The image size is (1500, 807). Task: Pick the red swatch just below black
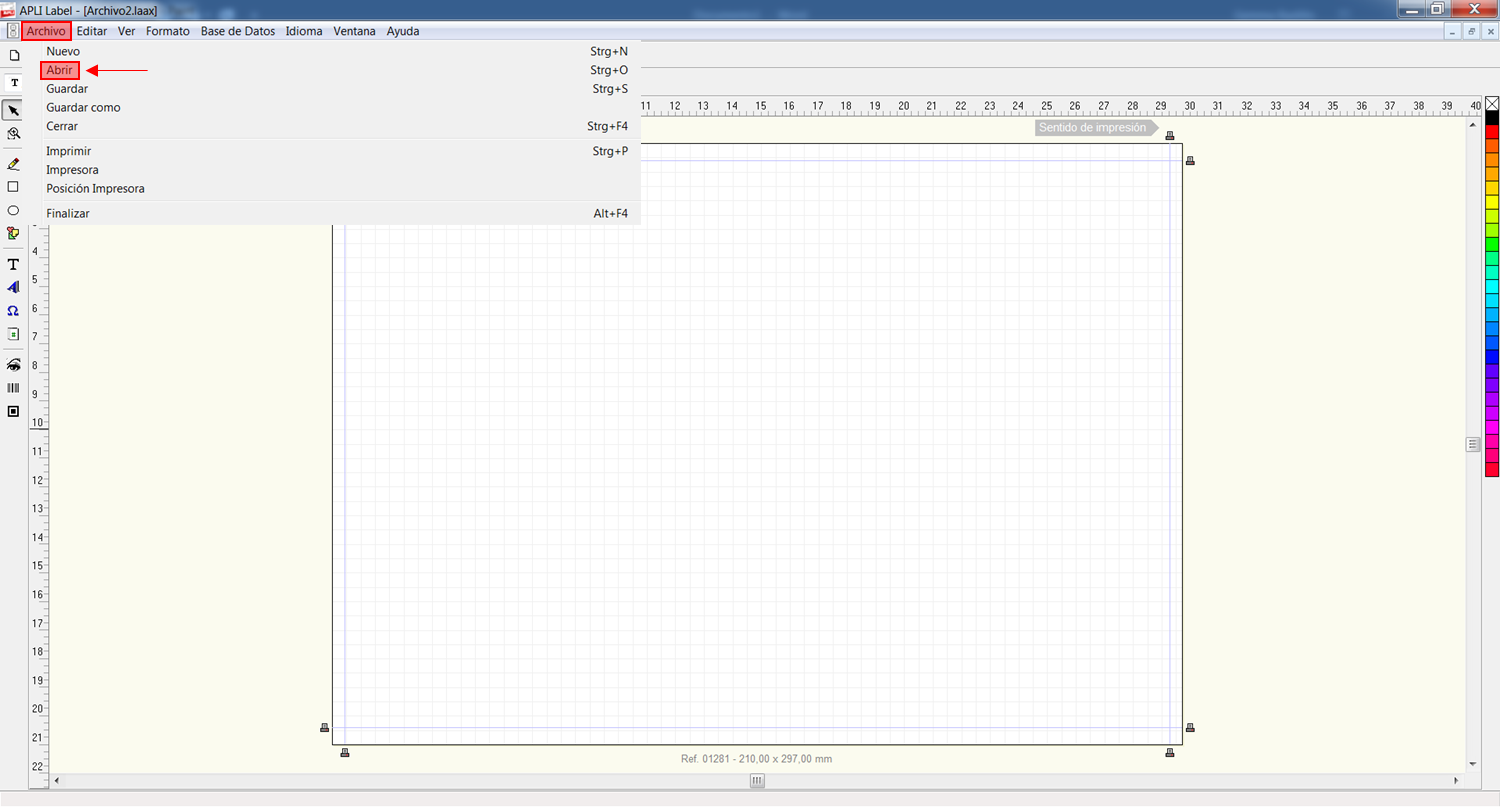[1492, 132]
